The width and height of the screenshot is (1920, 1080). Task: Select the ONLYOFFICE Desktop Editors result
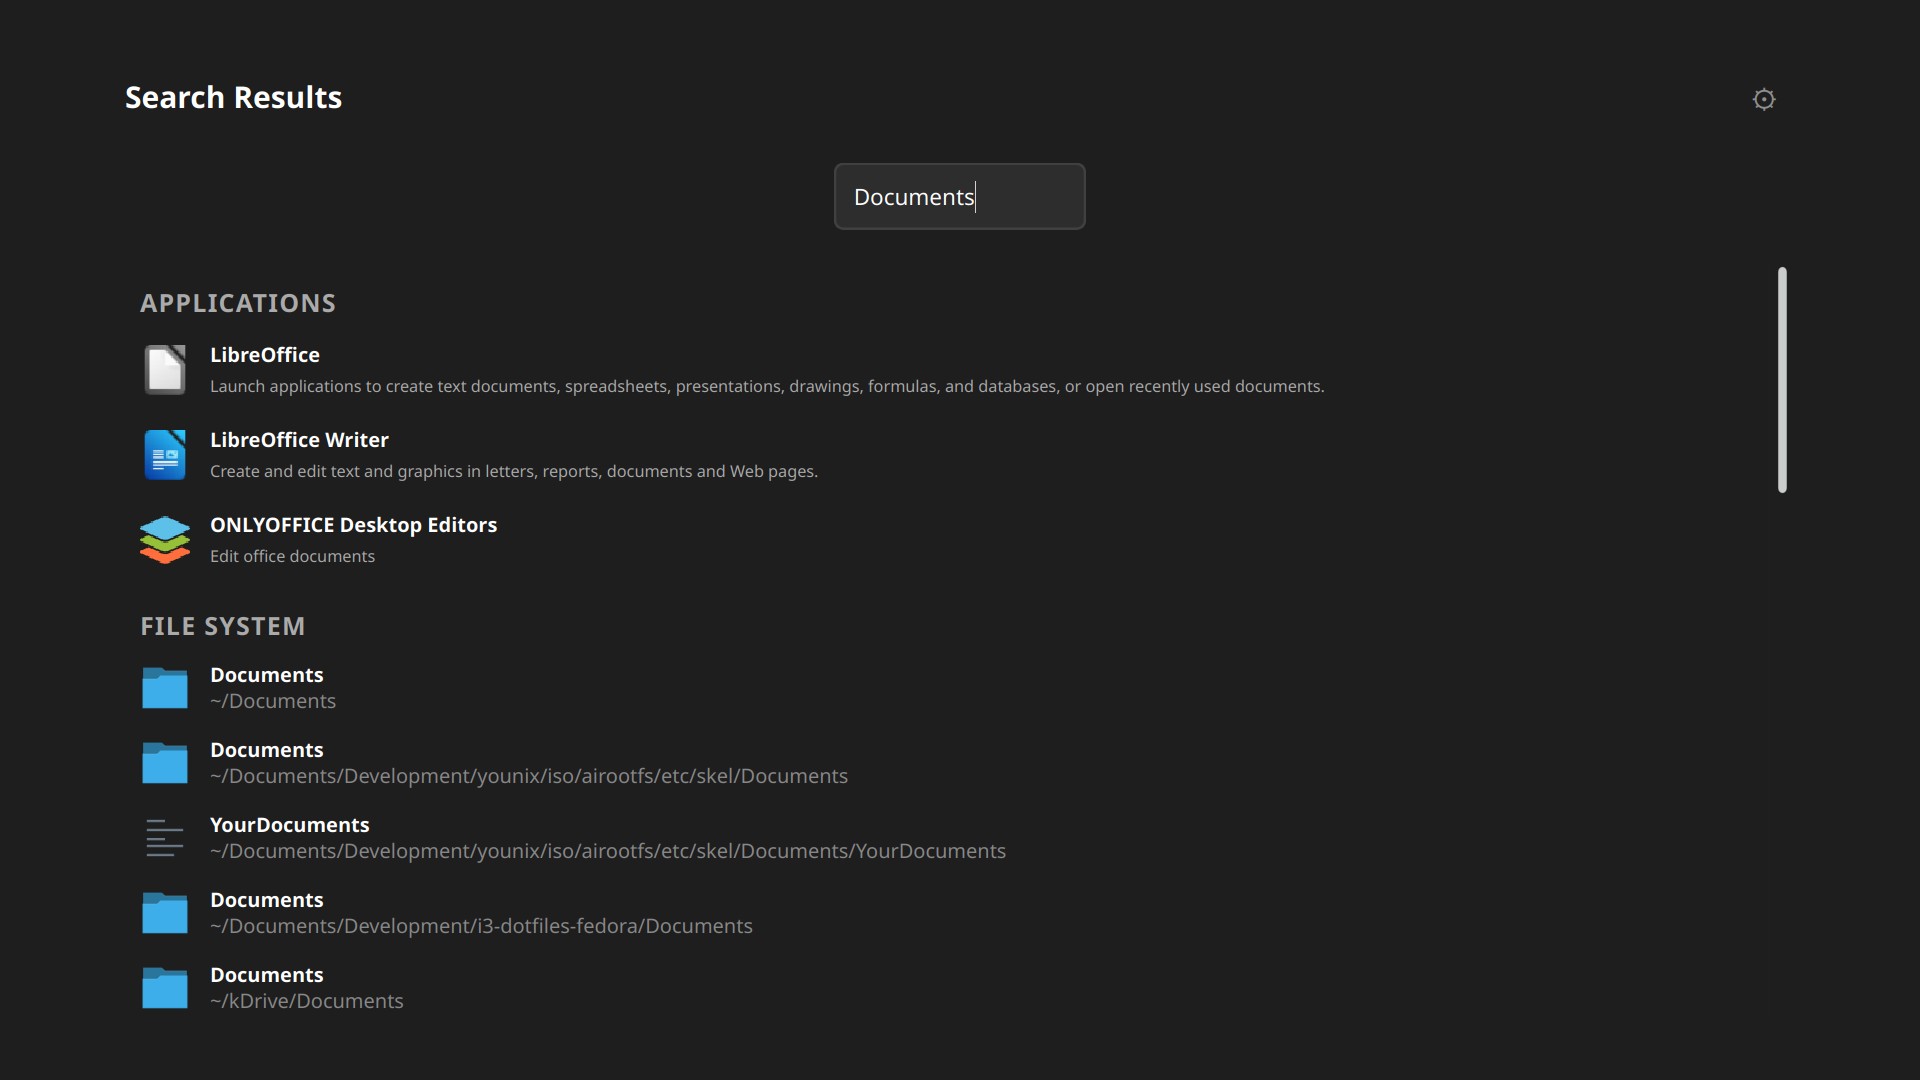[x=353, y=524]
